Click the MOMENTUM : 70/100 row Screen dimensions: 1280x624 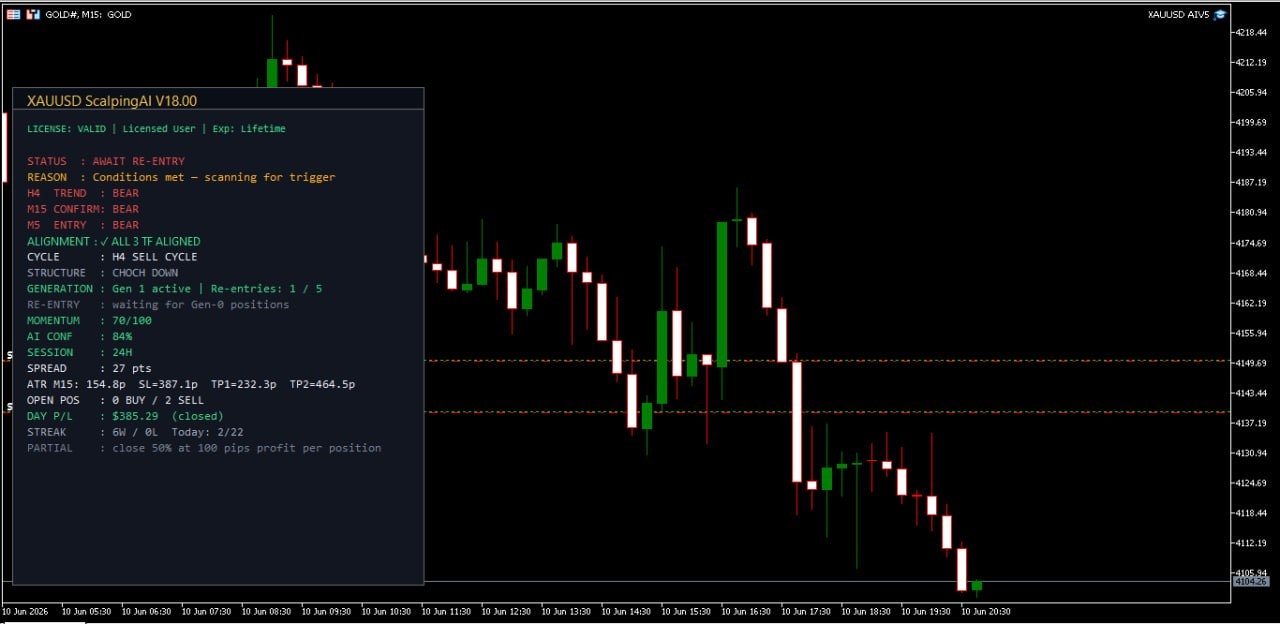coord(89,321)
